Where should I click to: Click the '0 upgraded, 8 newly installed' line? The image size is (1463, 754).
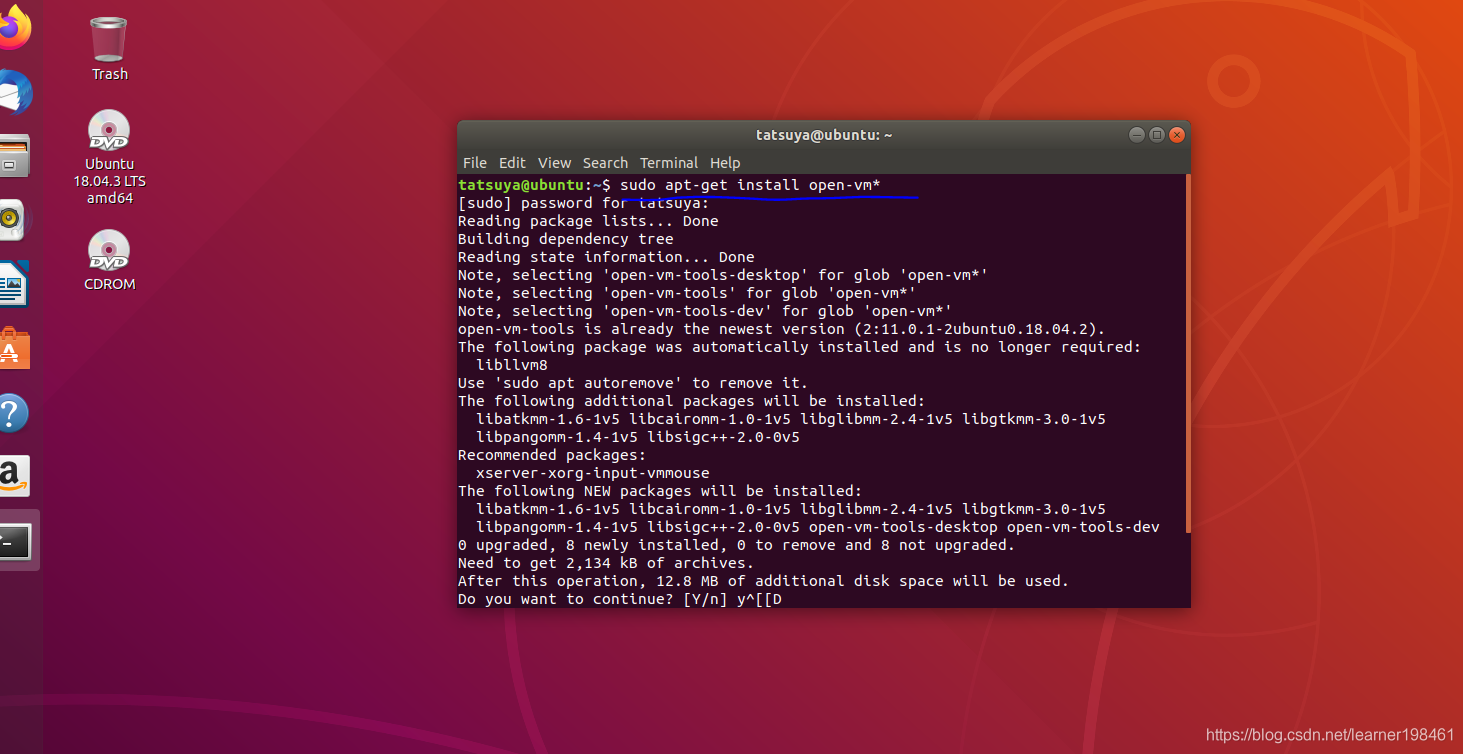pyautogui.click(x=736, y=545)
